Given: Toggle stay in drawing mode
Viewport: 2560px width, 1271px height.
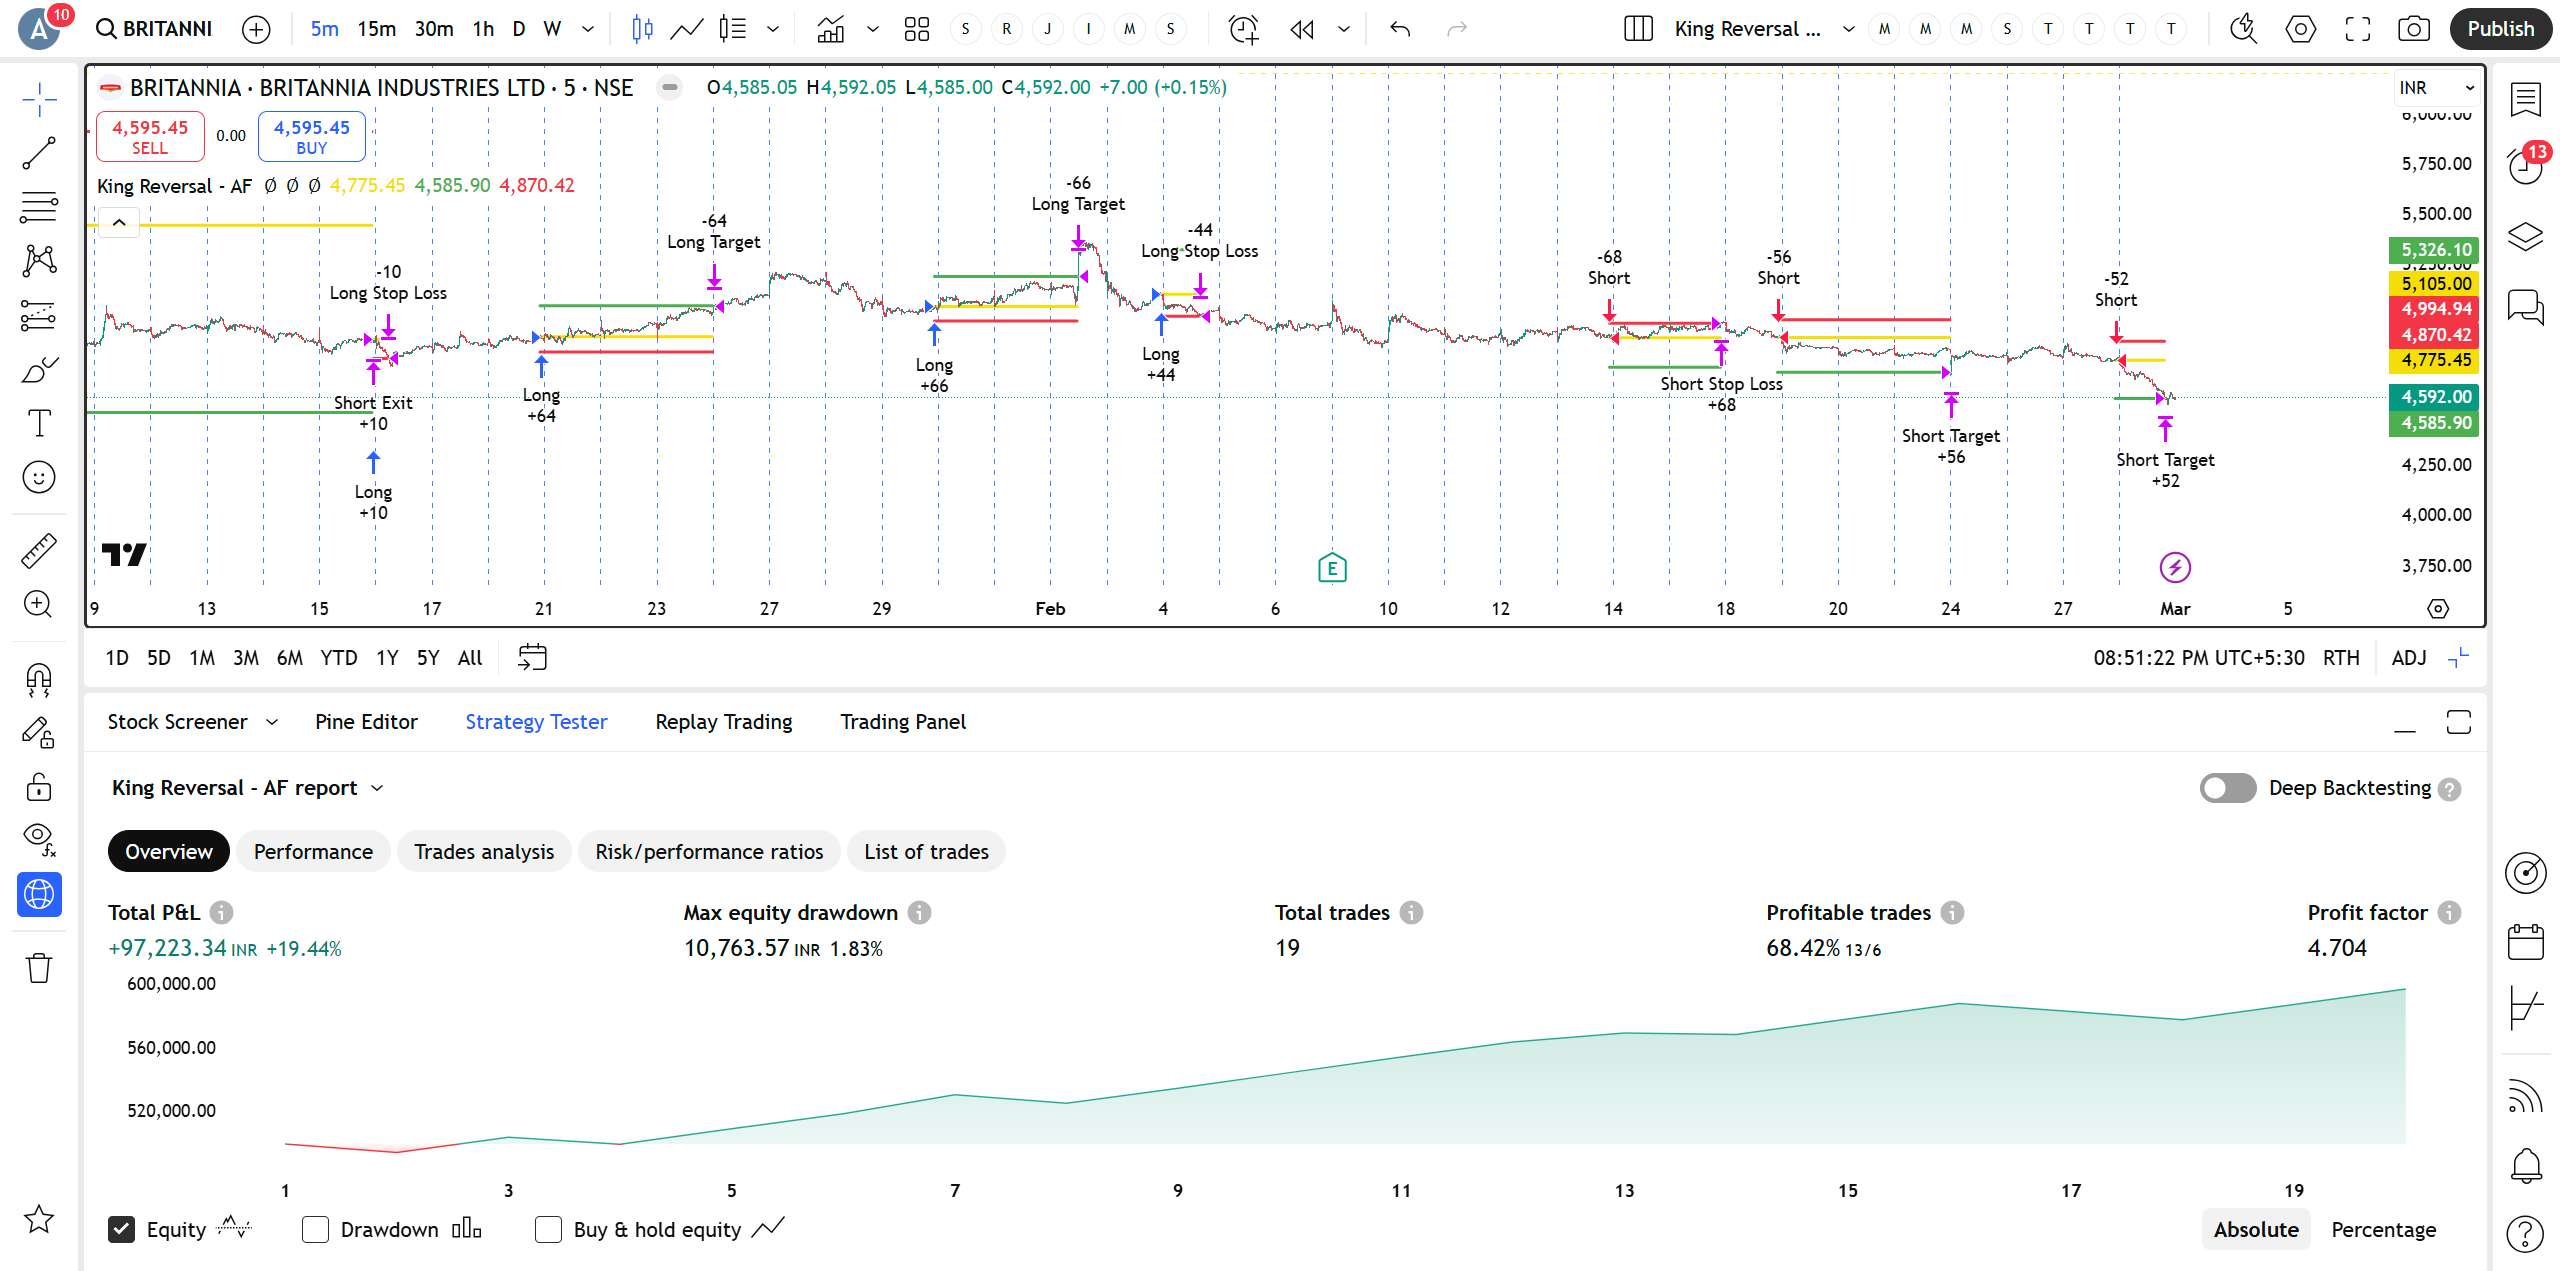Looking at the screenshot, I should click(x=39, y=734).
